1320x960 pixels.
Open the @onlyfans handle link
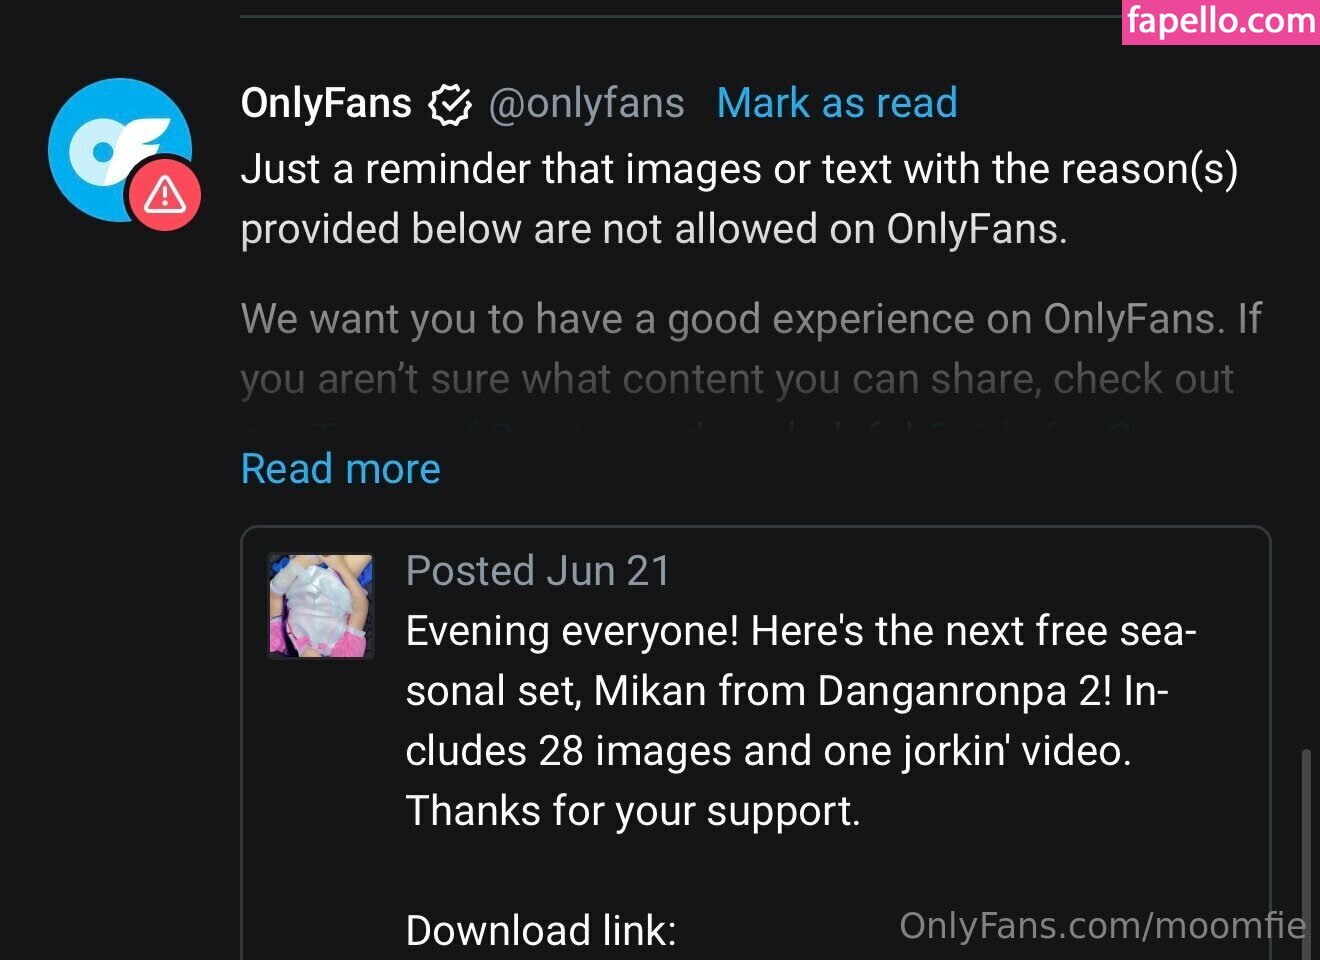click(586, 103)
